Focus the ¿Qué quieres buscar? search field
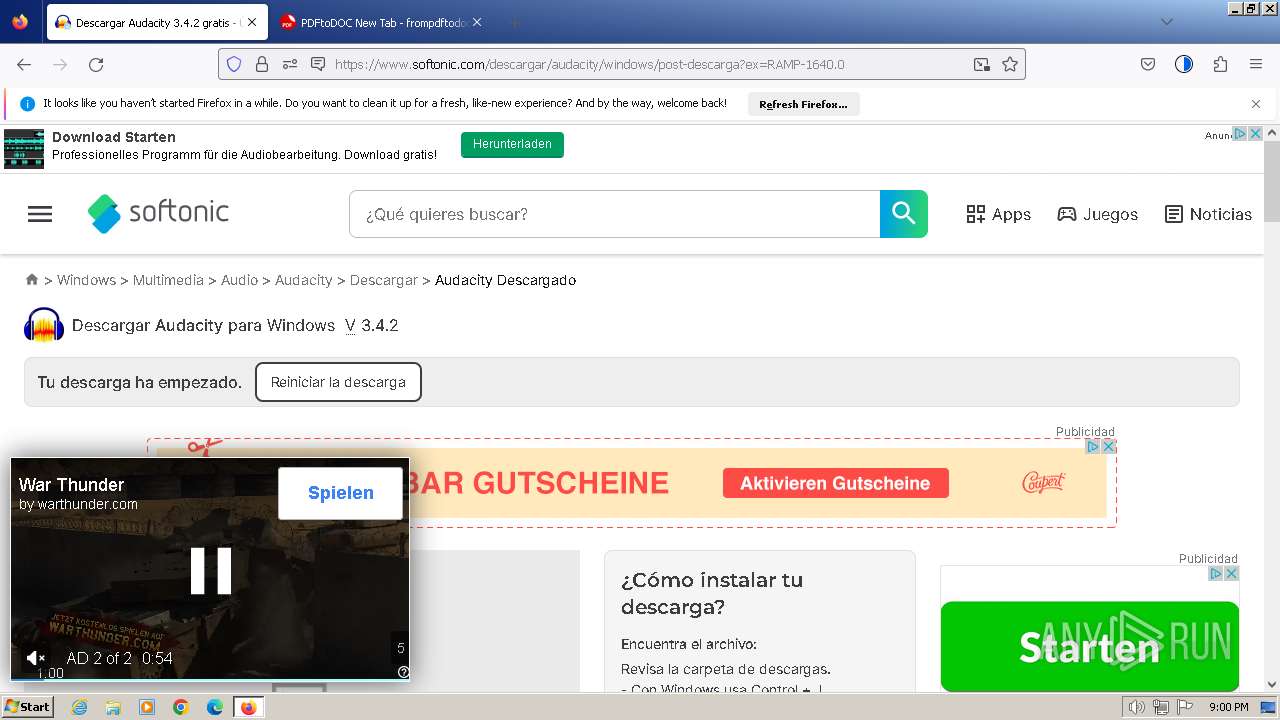 tap(614, 214)
